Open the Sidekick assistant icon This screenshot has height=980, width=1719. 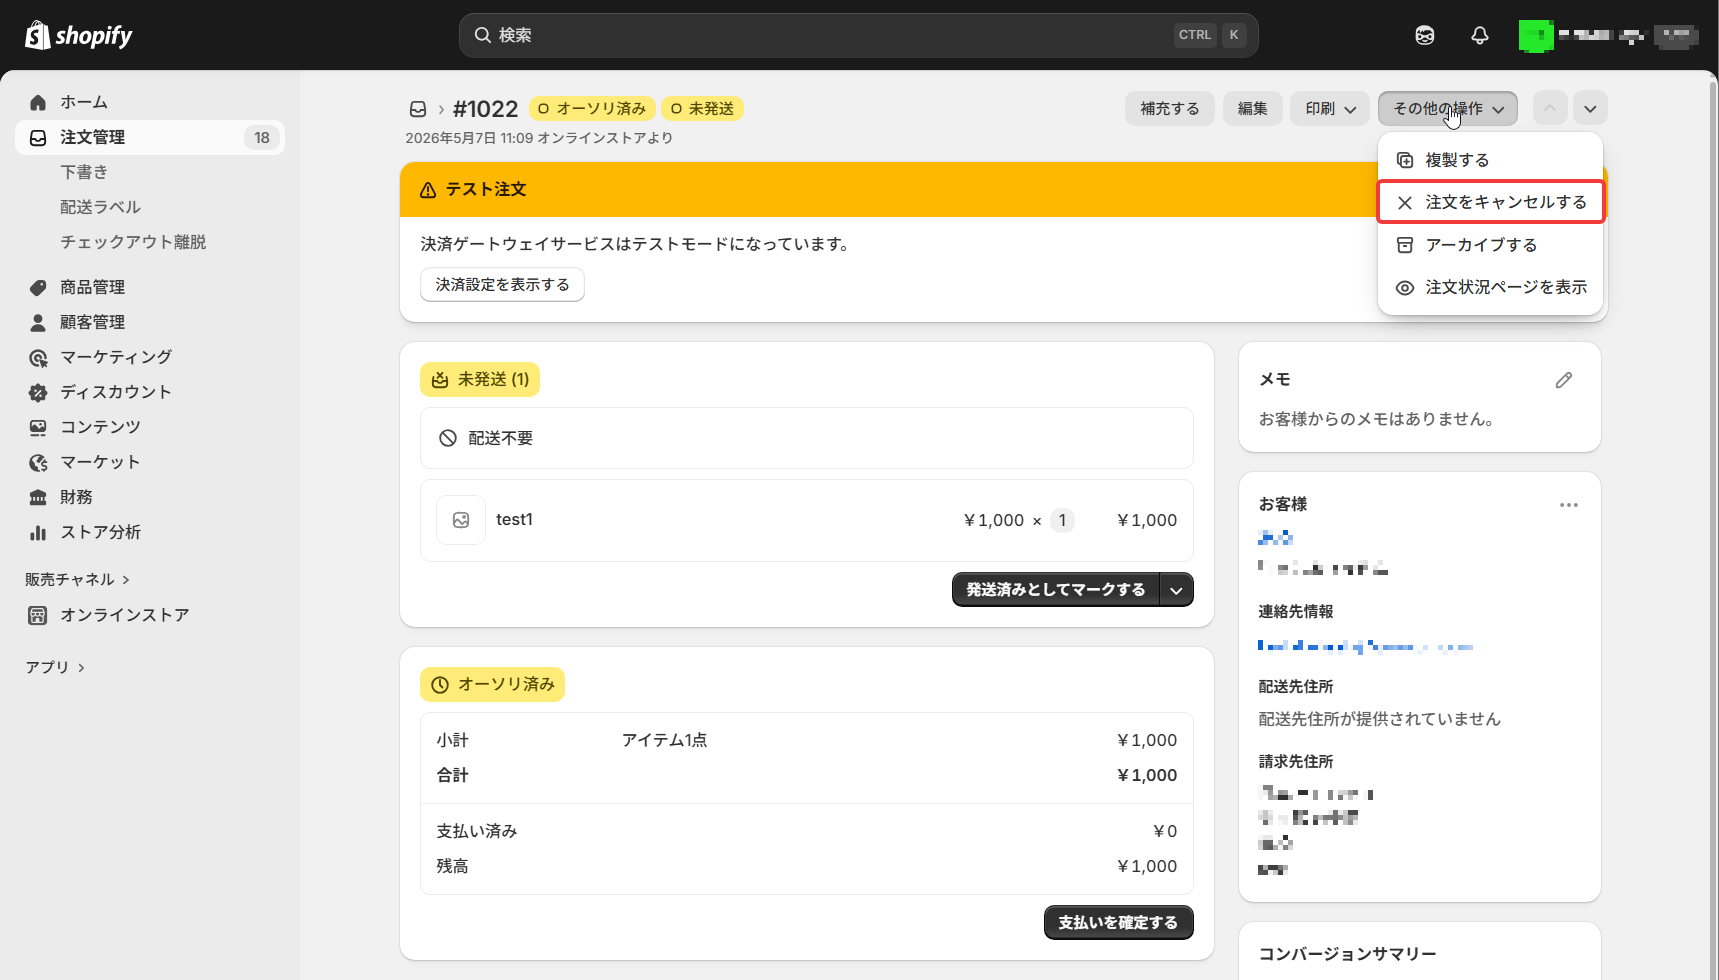click(x=1425, y=35)
